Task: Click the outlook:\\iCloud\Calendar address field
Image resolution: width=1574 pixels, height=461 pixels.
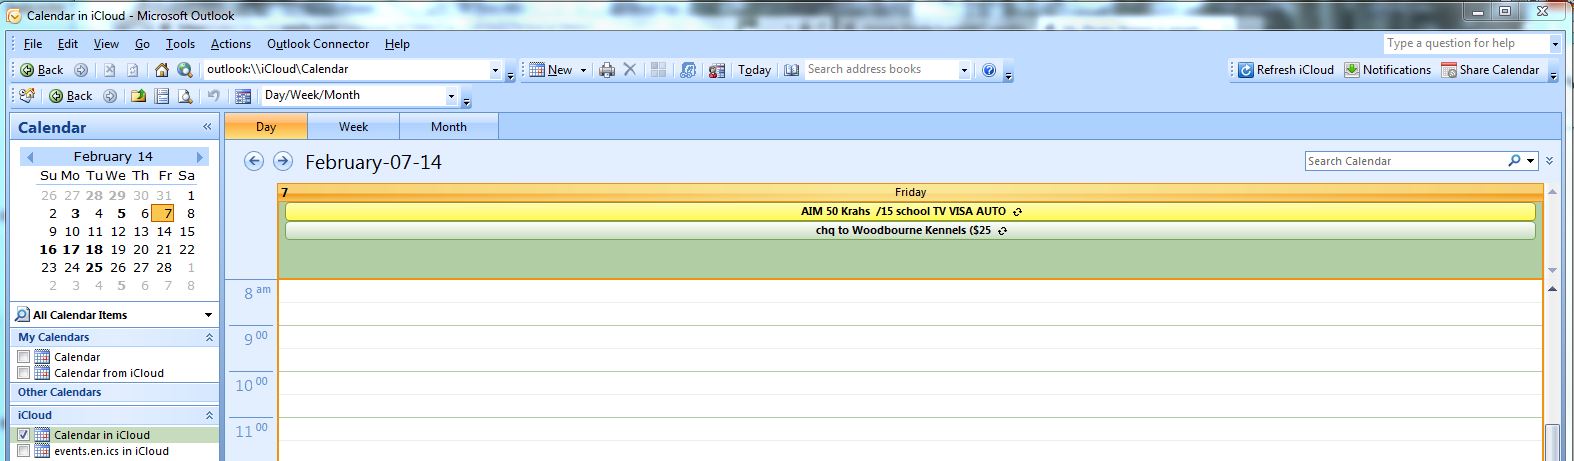Action: click(346, 70)
